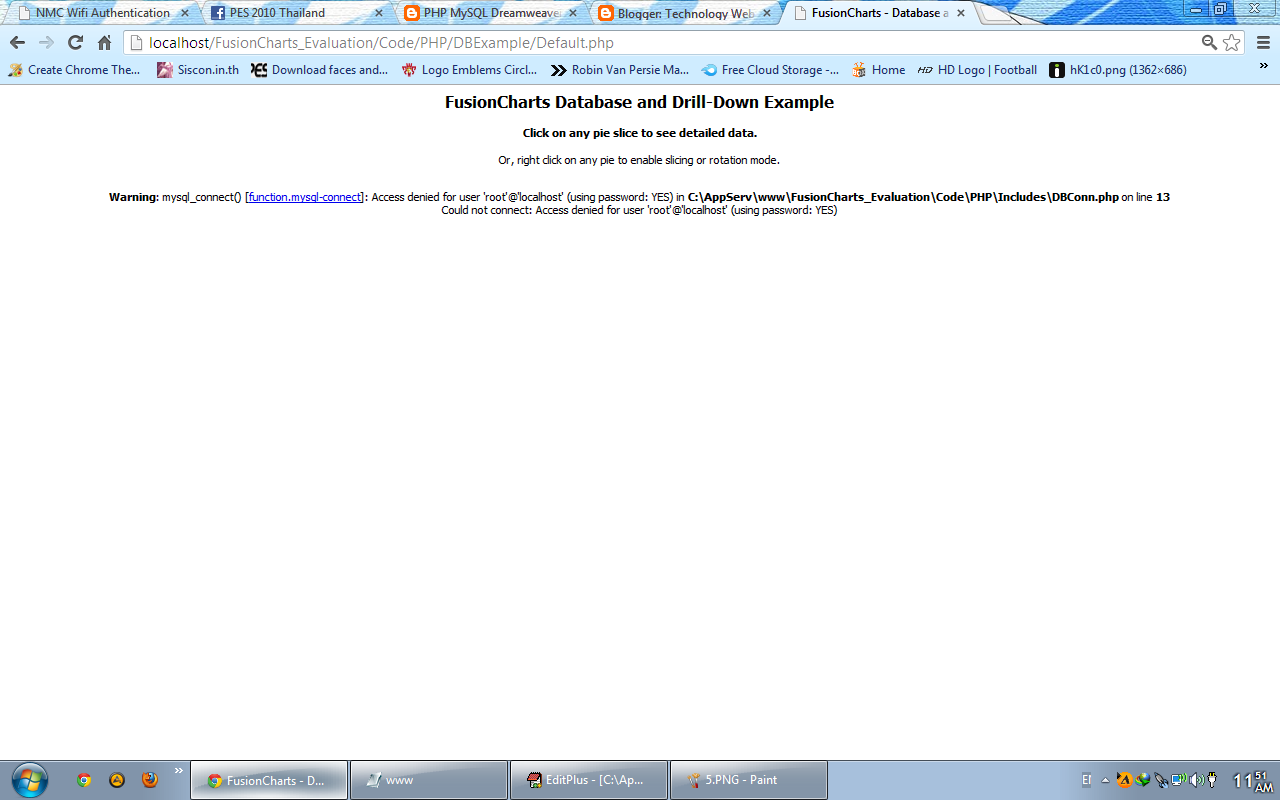Close the PHP MySQL Dreamweaver tab

573,13
